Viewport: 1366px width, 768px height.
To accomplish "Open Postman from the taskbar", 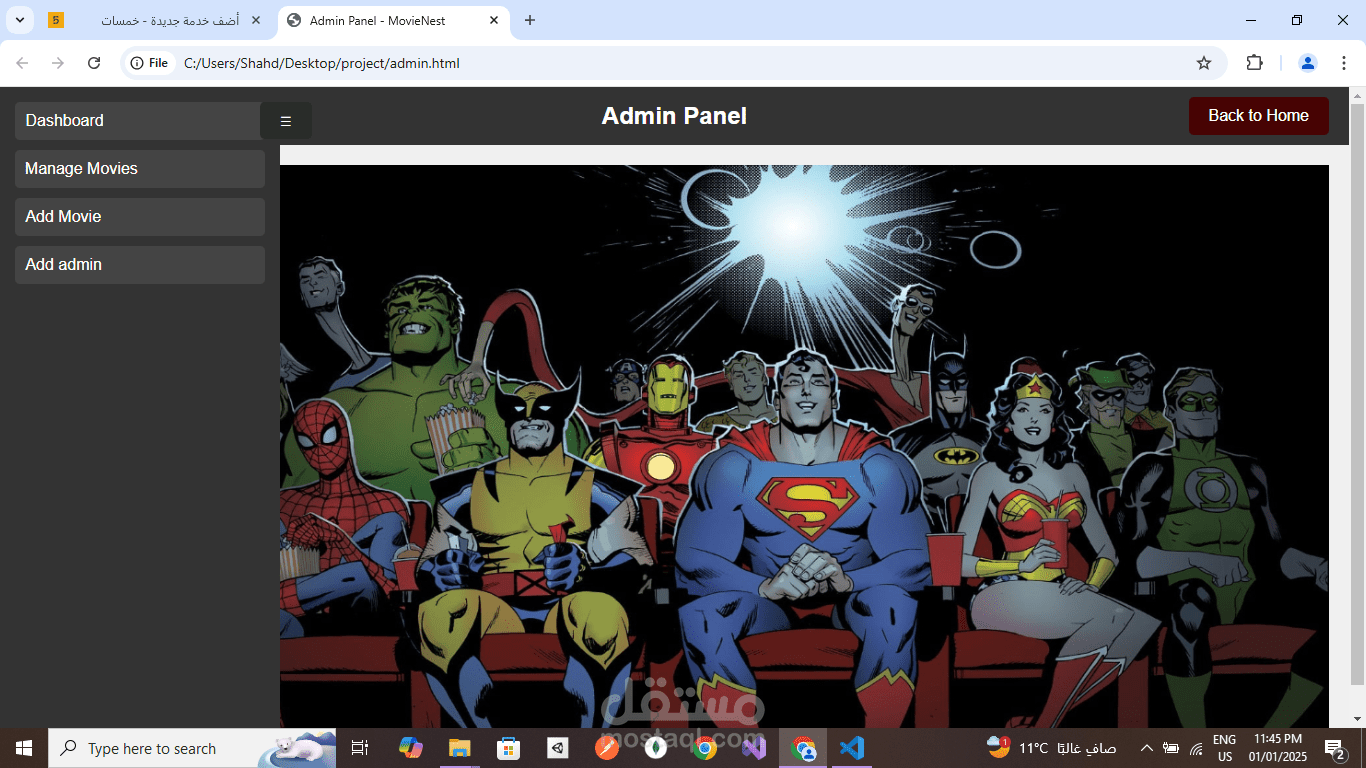I will [x=606, y=748].
